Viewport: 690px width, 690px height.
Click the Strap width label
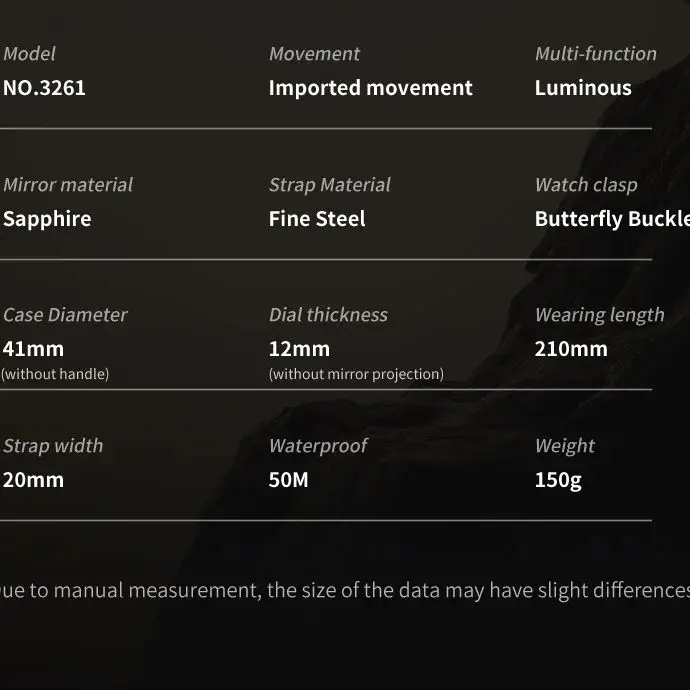click(x=53, y=445)
